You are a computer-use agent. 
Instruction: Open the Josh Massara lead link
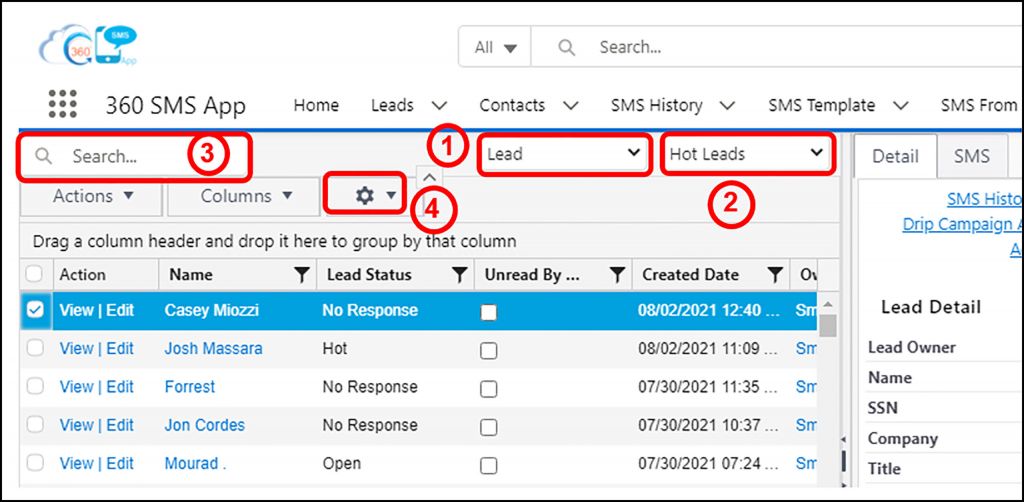click(x=213, y=349)
